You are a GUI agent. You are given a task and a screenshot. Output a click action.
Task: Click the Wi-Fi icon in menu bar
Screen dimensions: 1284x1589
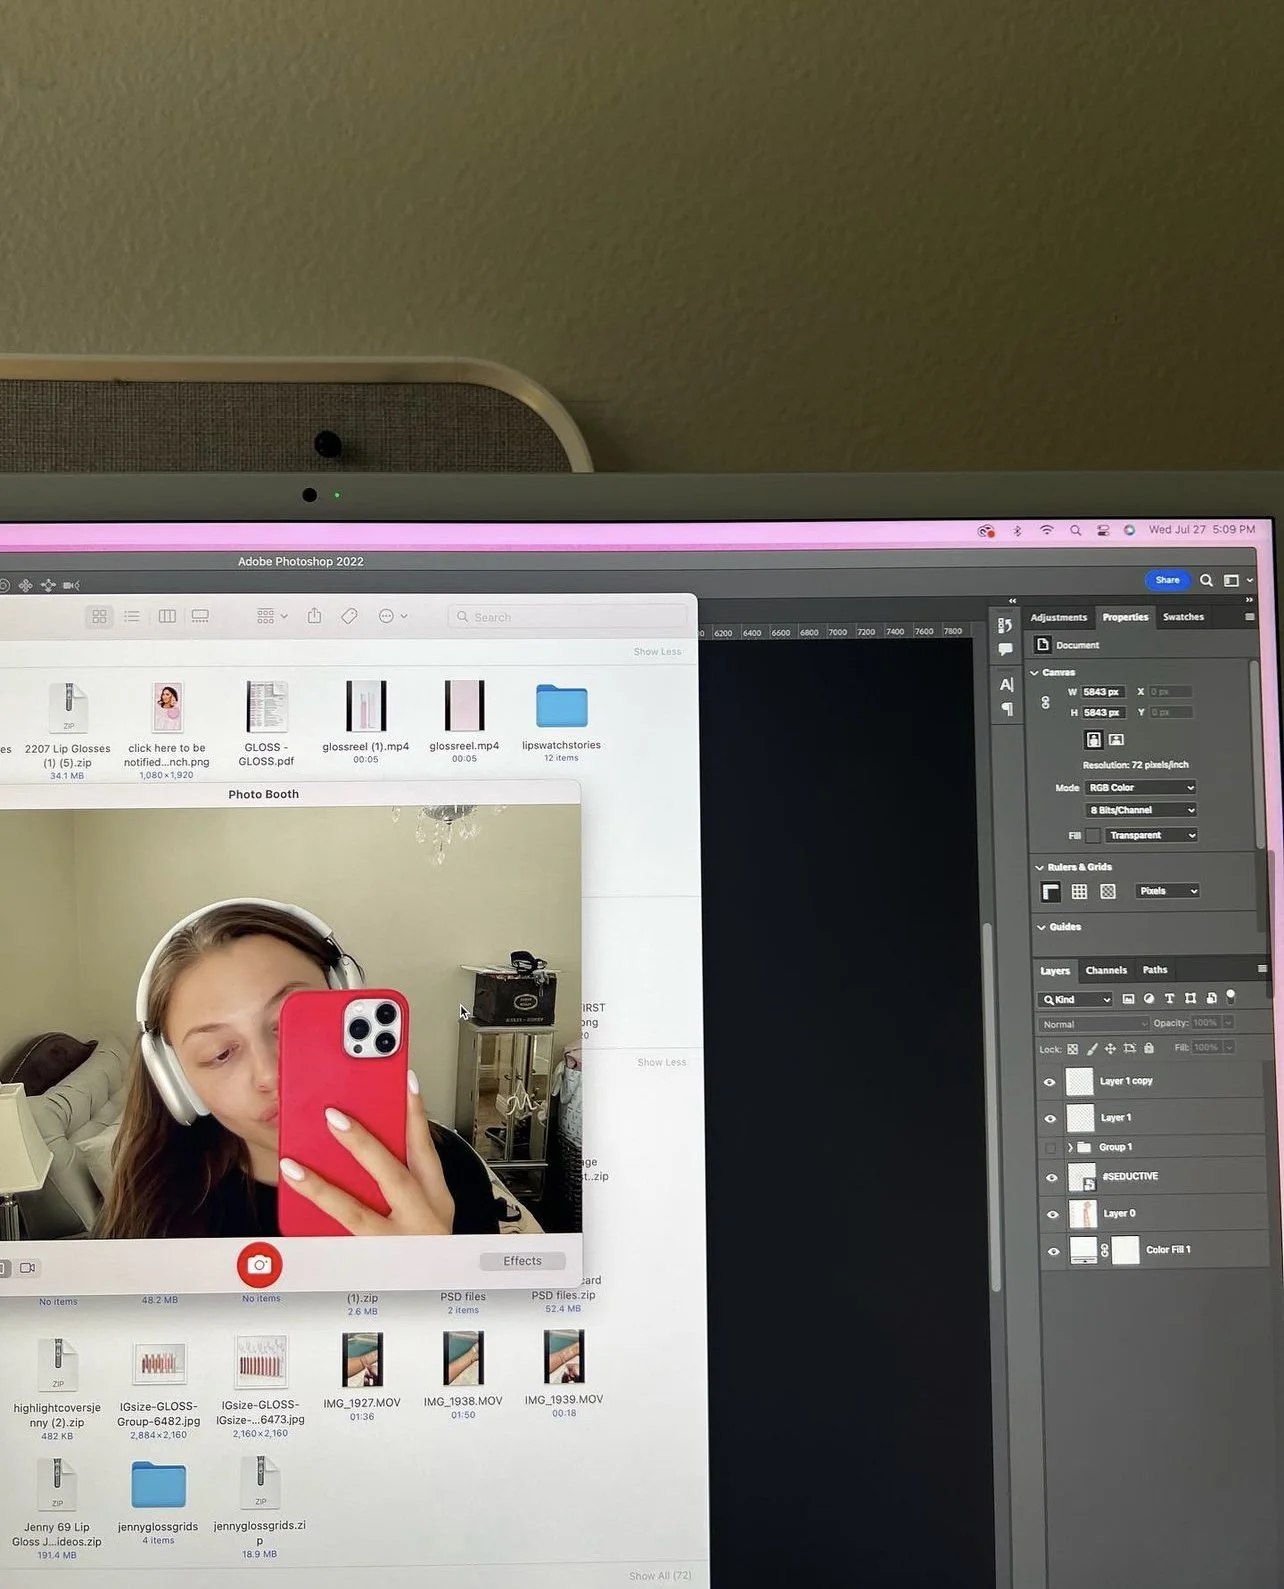point(1047,531)
